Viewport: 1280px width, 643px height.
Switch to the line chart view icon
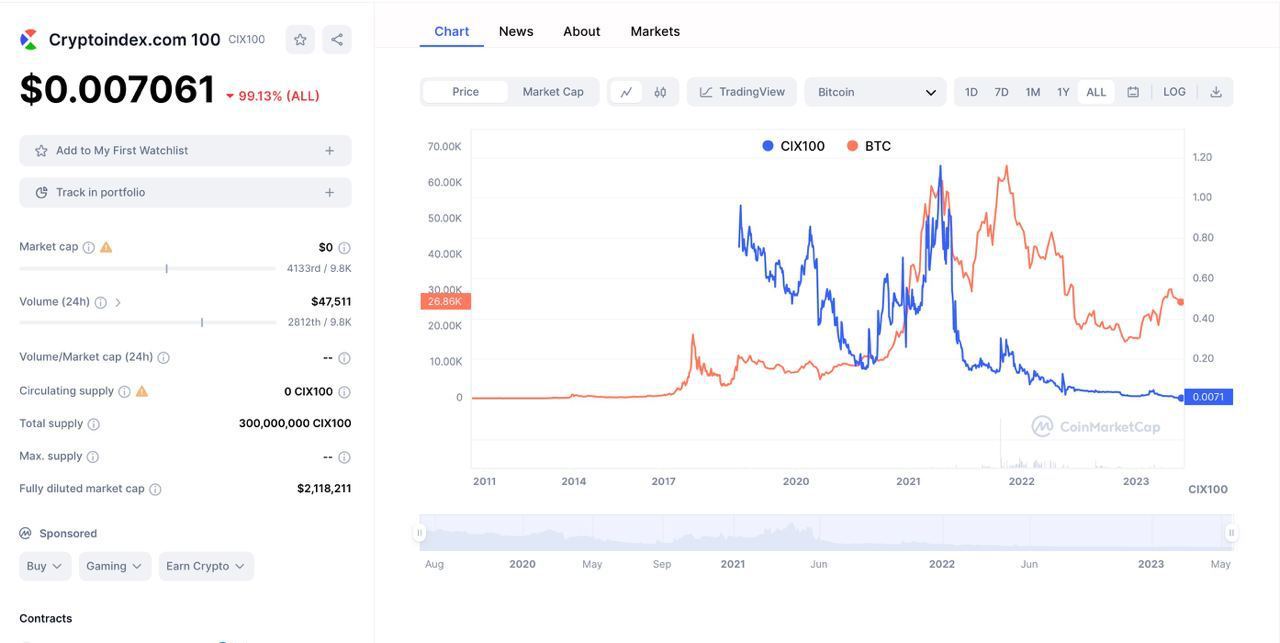pyautogui.click(x=626, y=92)
